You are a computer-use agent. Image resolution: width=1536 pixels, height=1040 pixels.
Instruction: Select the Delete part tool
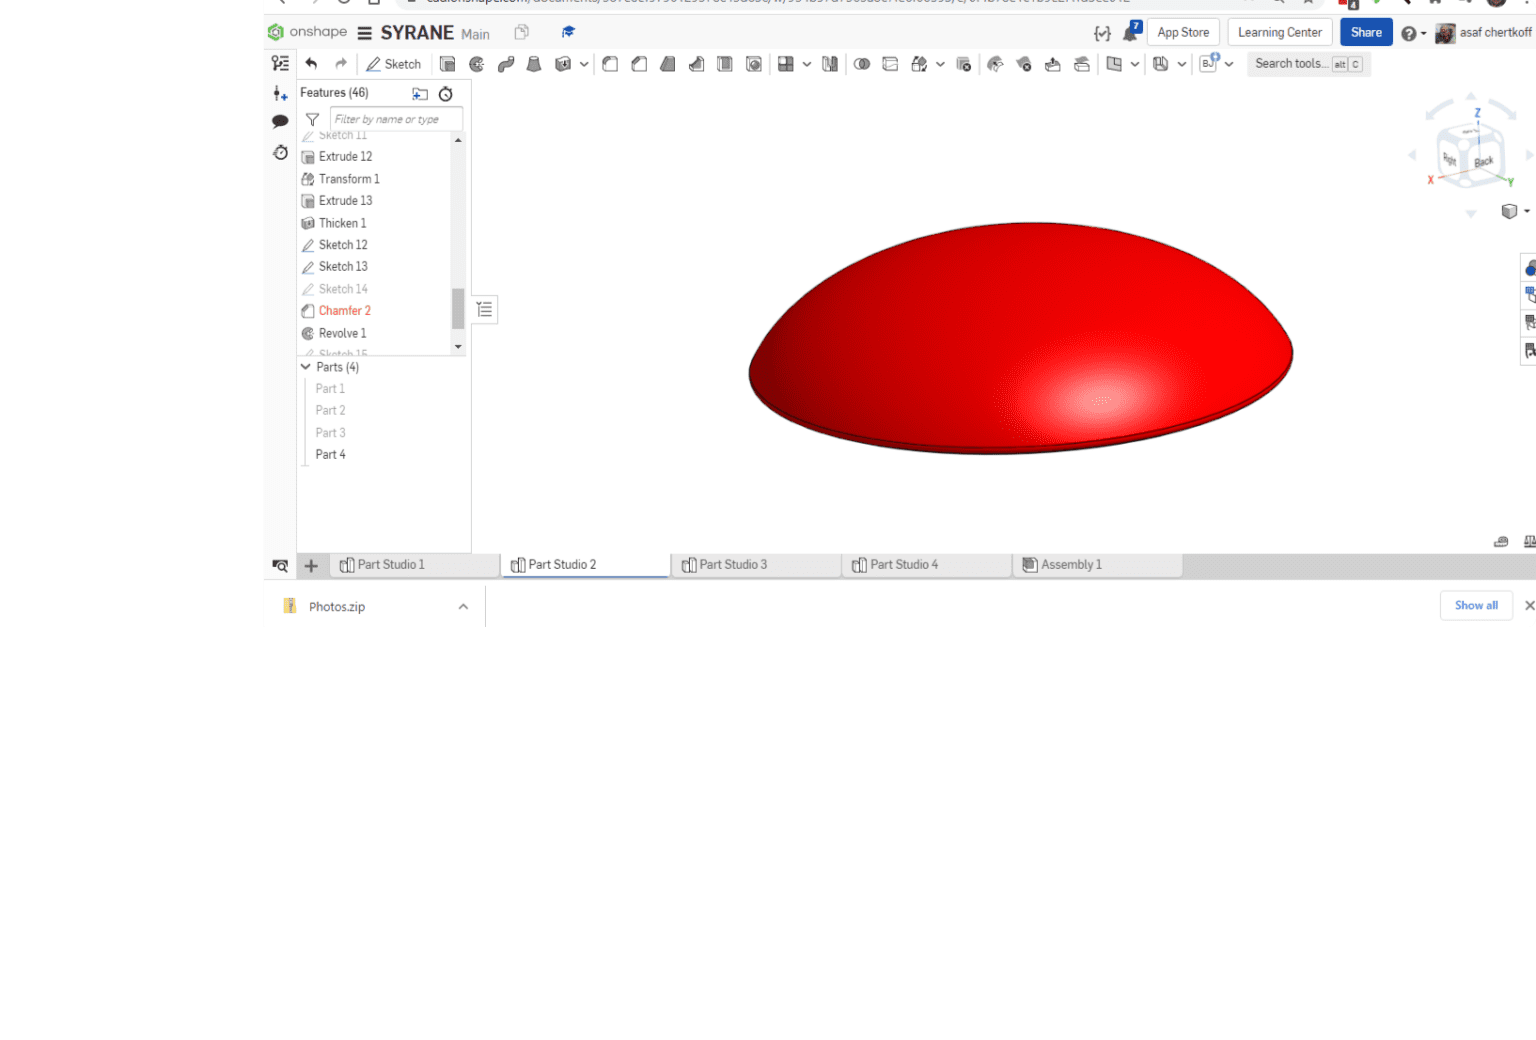tap(964, 64)
